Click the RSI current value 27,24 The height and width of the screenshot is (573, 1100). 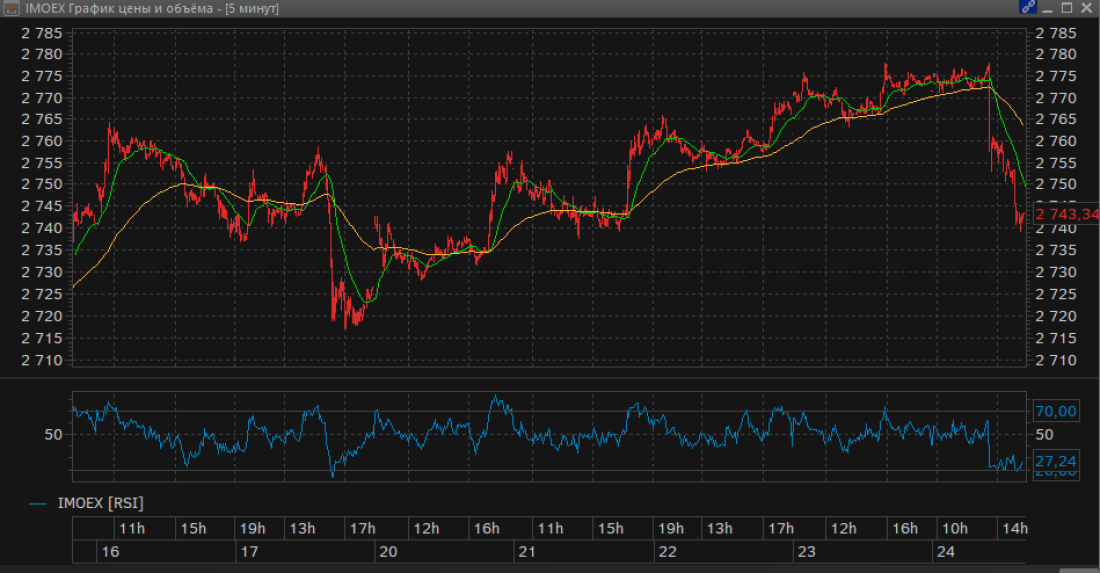(x=1056, y=461)
